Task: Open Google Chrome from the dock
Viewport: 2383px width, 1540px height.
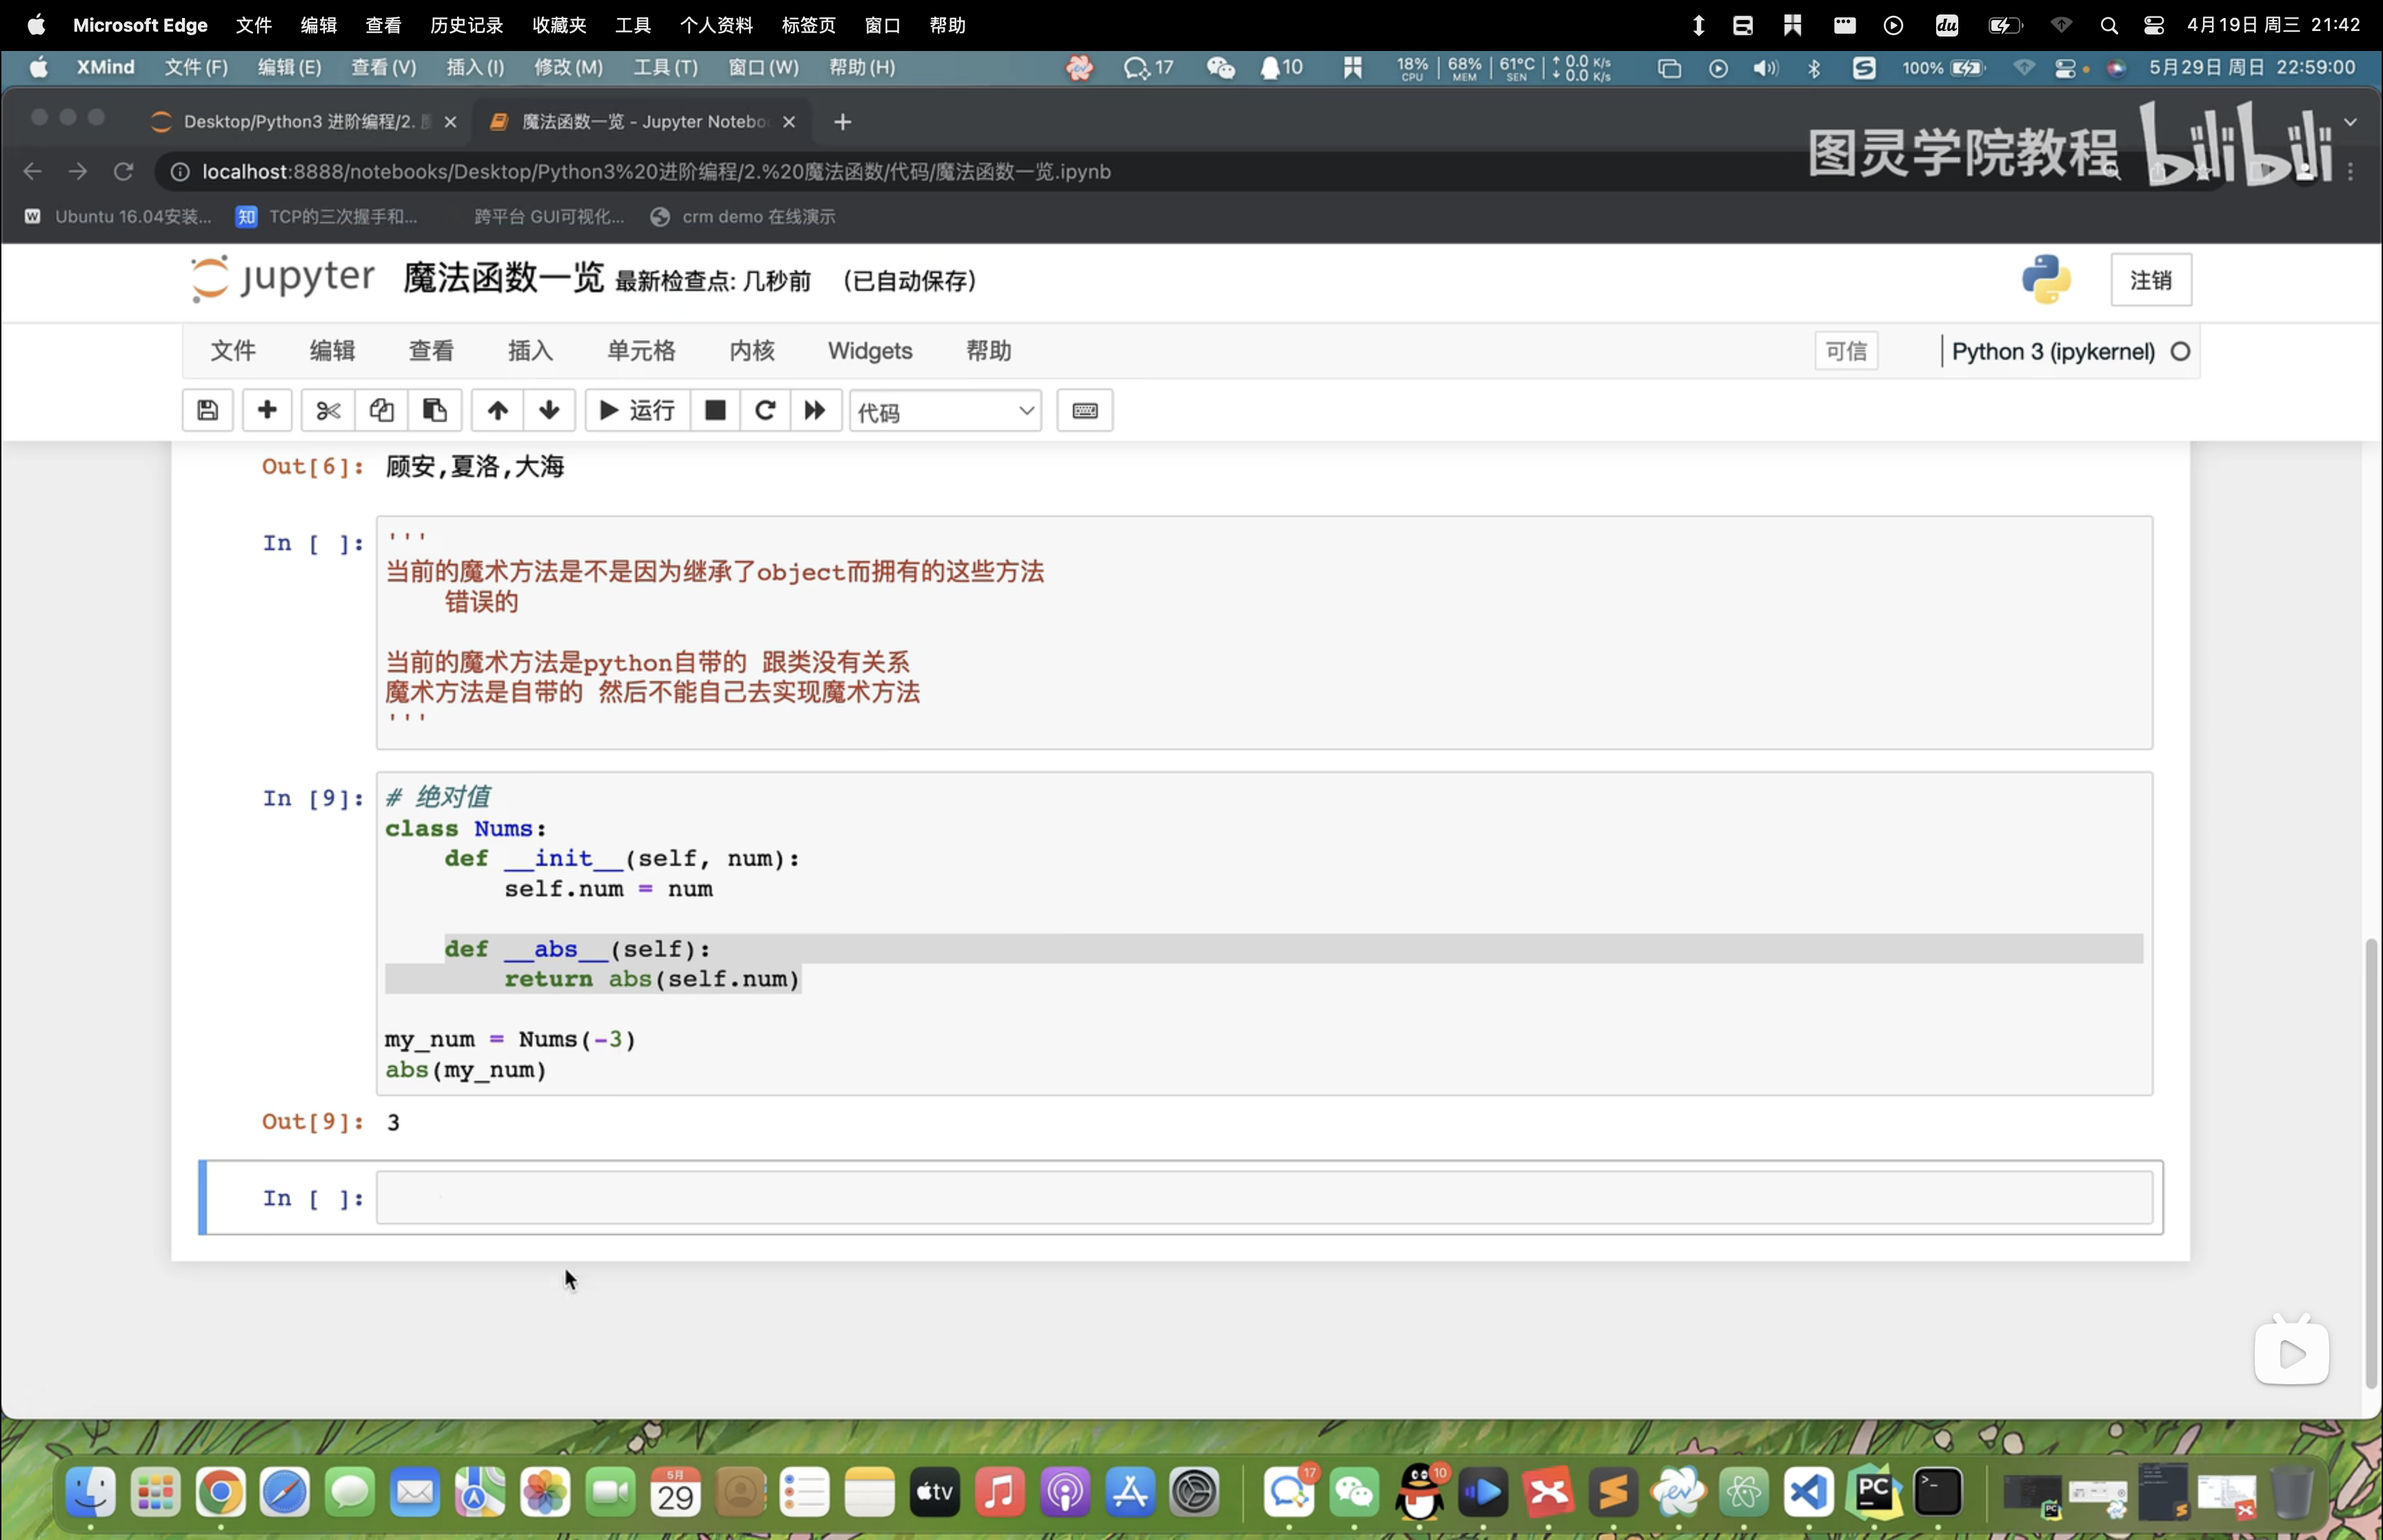Action: click(221, 1493)
